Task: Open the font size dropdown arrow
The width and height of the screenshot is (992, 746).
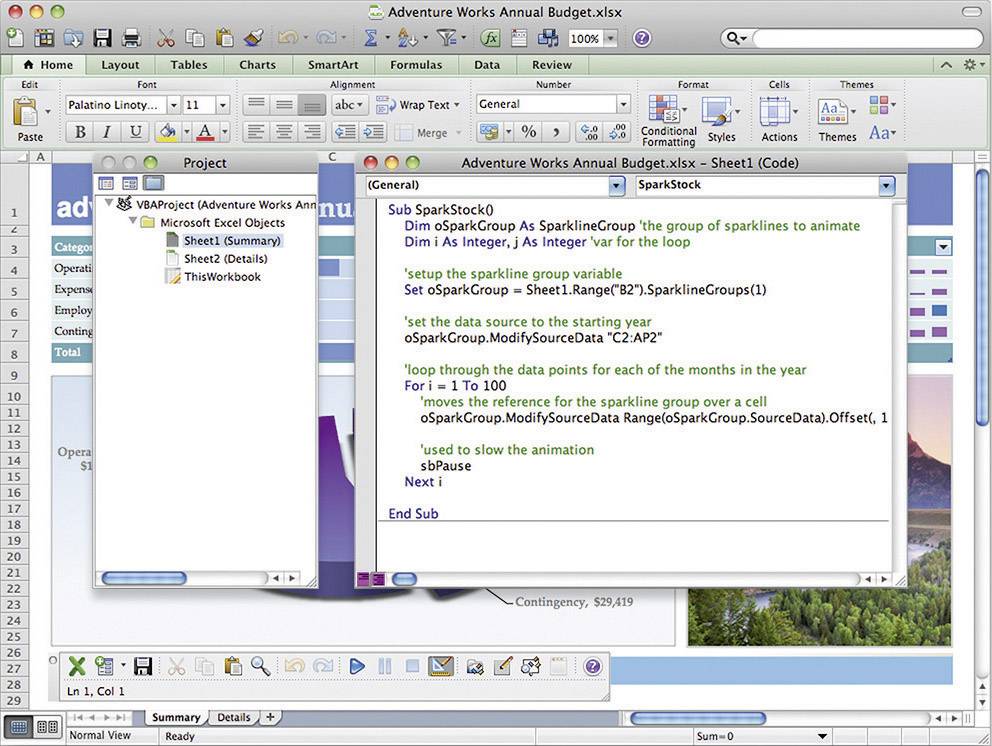Action: click(222, 104)
